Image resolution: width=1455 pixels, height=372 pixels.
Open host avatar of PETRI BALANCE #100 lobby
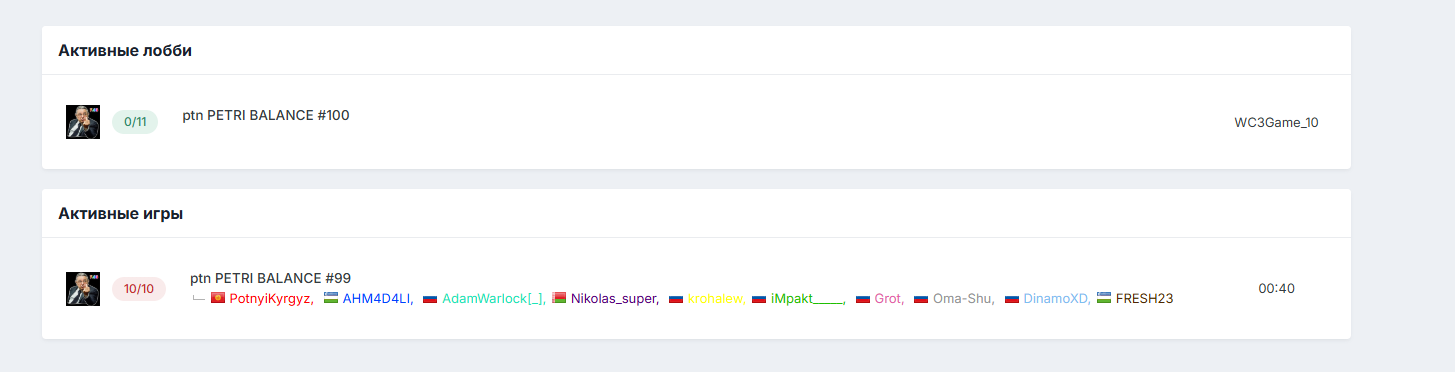[x=83, y=122]
